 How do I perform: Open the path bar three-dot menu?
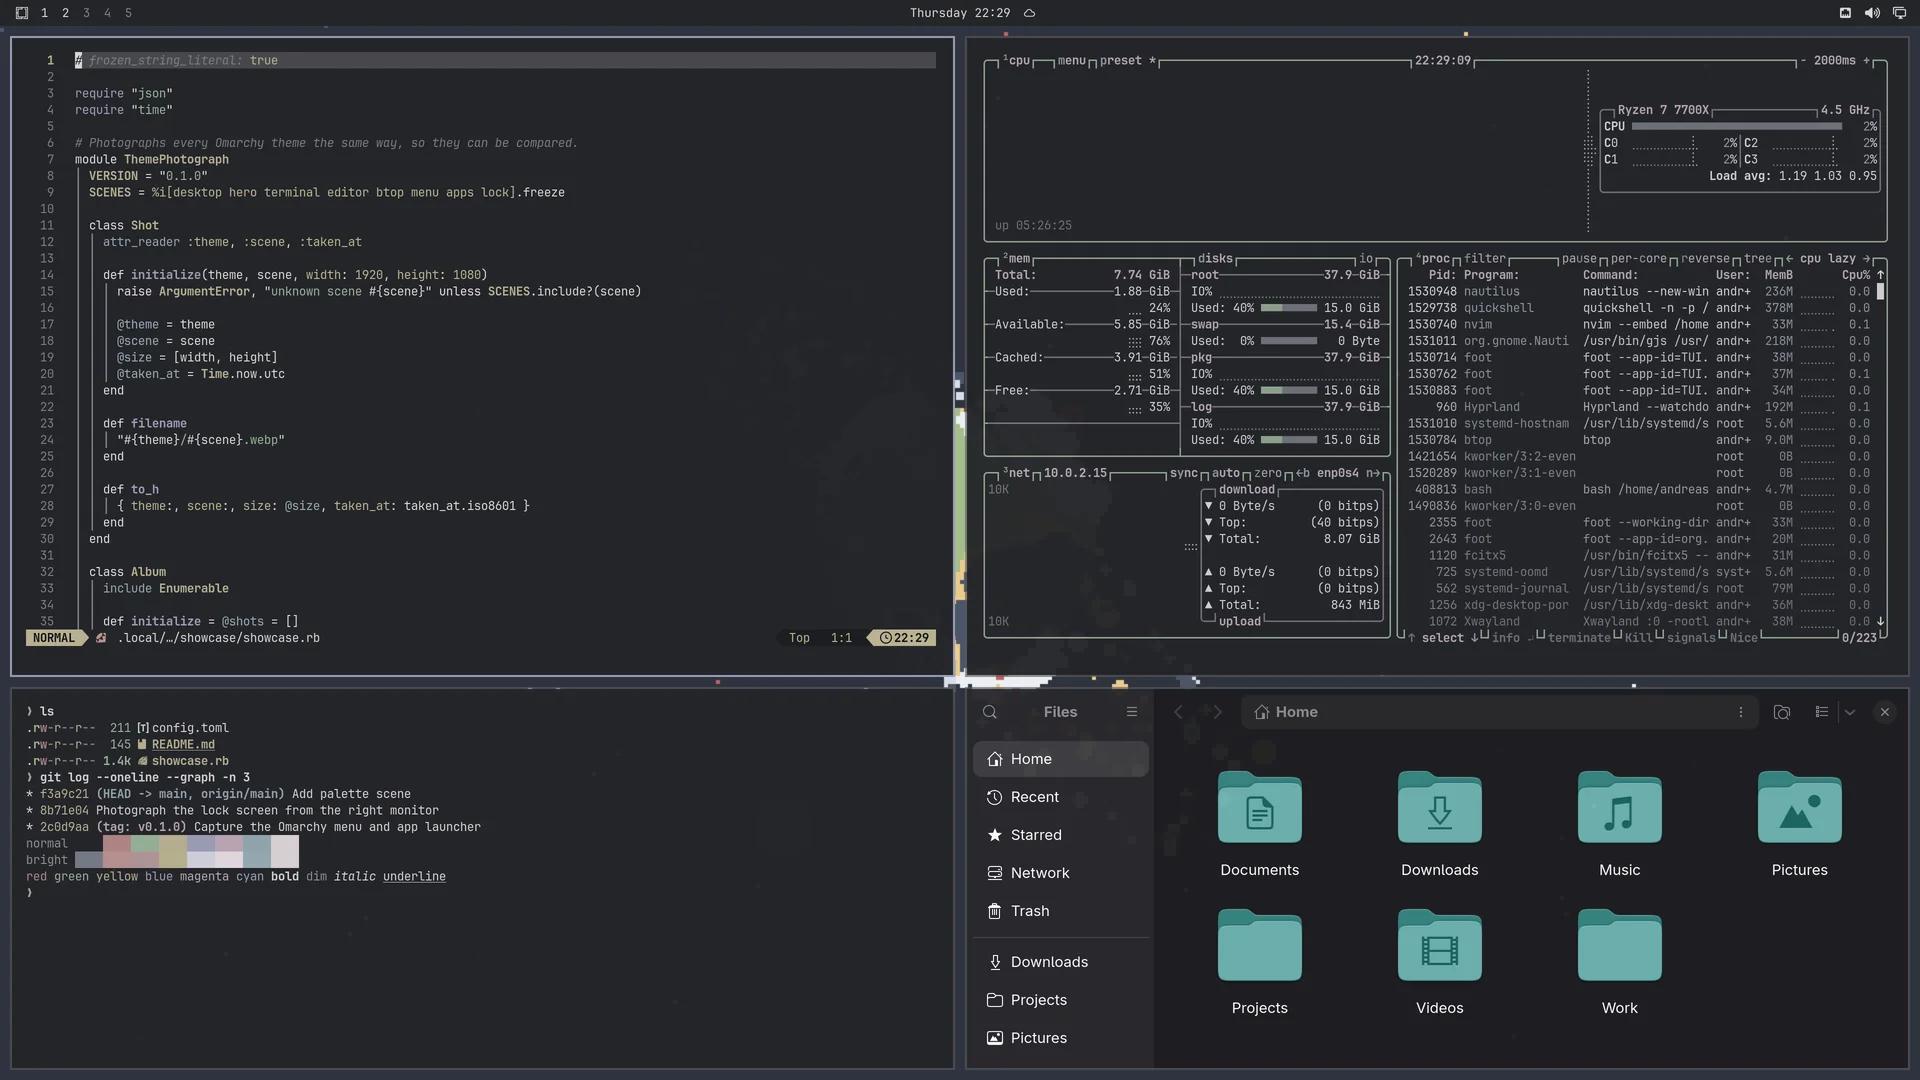click(x=1741, y=712)
